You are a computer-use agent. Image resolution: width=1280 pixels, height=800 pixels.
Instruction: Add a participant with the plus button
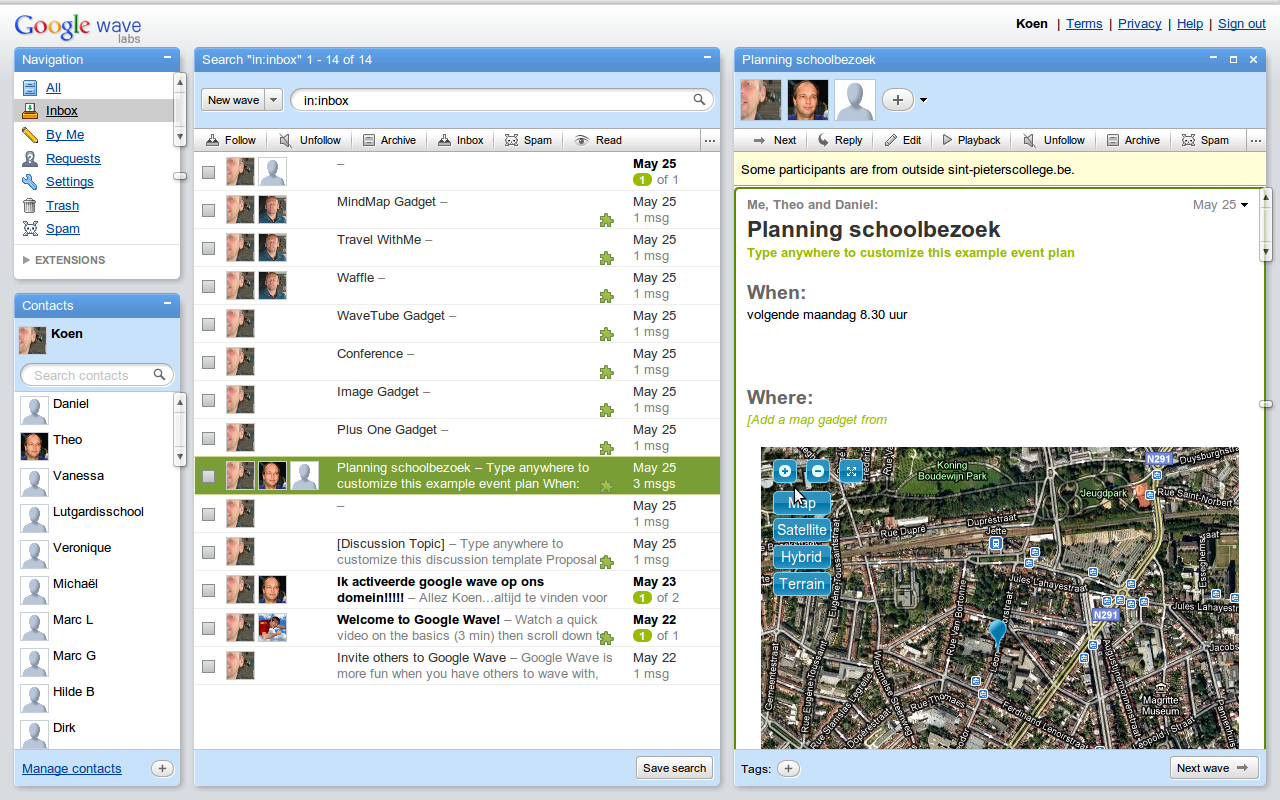pos(898,100)
